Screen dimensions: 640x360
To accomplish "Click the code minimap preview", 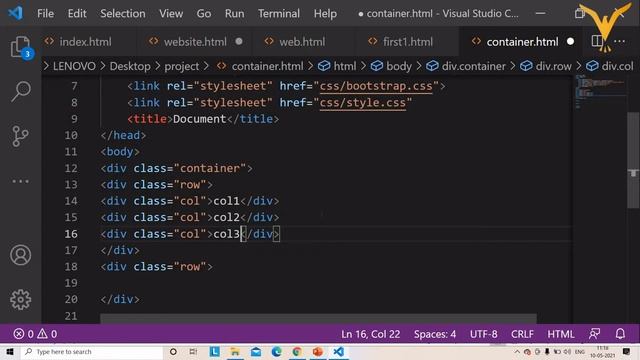I will 599,91.
